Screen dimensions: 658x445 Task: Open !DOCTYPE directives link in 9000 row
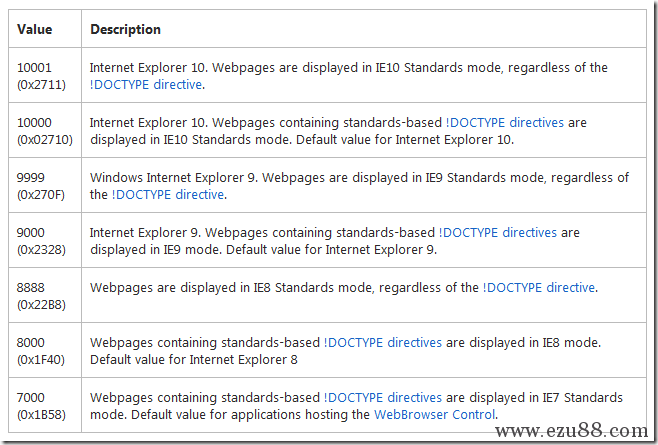coord(498,233)
